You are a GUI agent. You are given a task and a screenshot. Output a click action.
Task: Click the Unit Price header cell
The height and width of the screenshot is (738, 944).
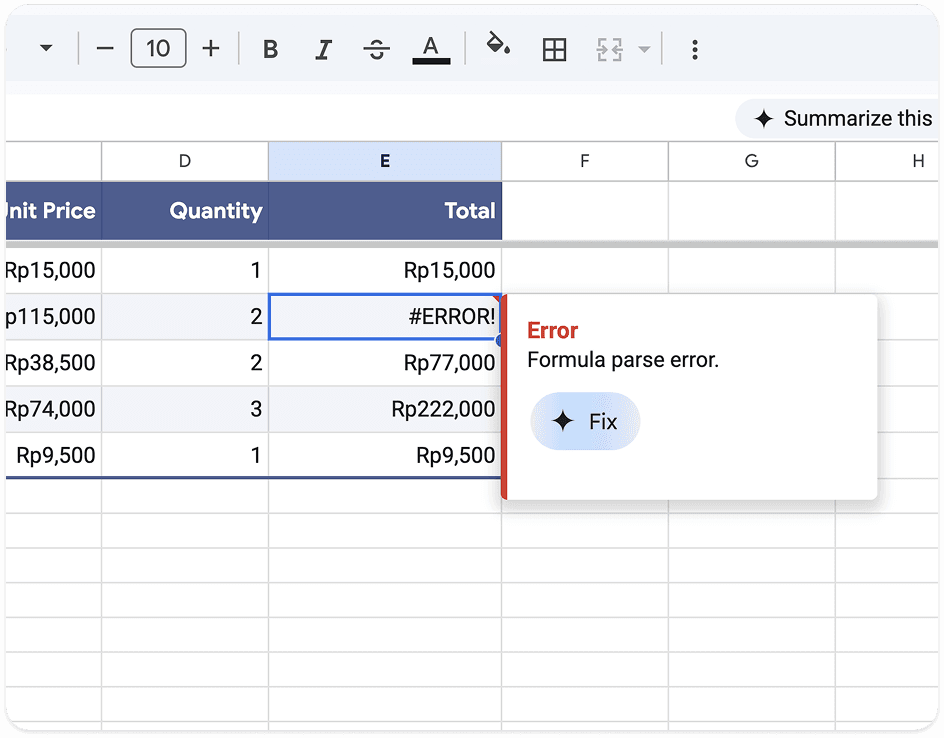click(54, 211)
